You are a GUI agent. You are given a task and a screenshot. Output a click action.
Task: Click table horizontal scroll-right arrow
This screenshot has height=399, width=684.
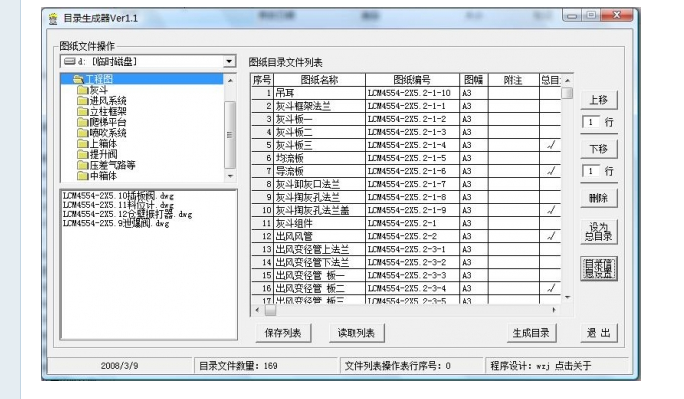554,310
